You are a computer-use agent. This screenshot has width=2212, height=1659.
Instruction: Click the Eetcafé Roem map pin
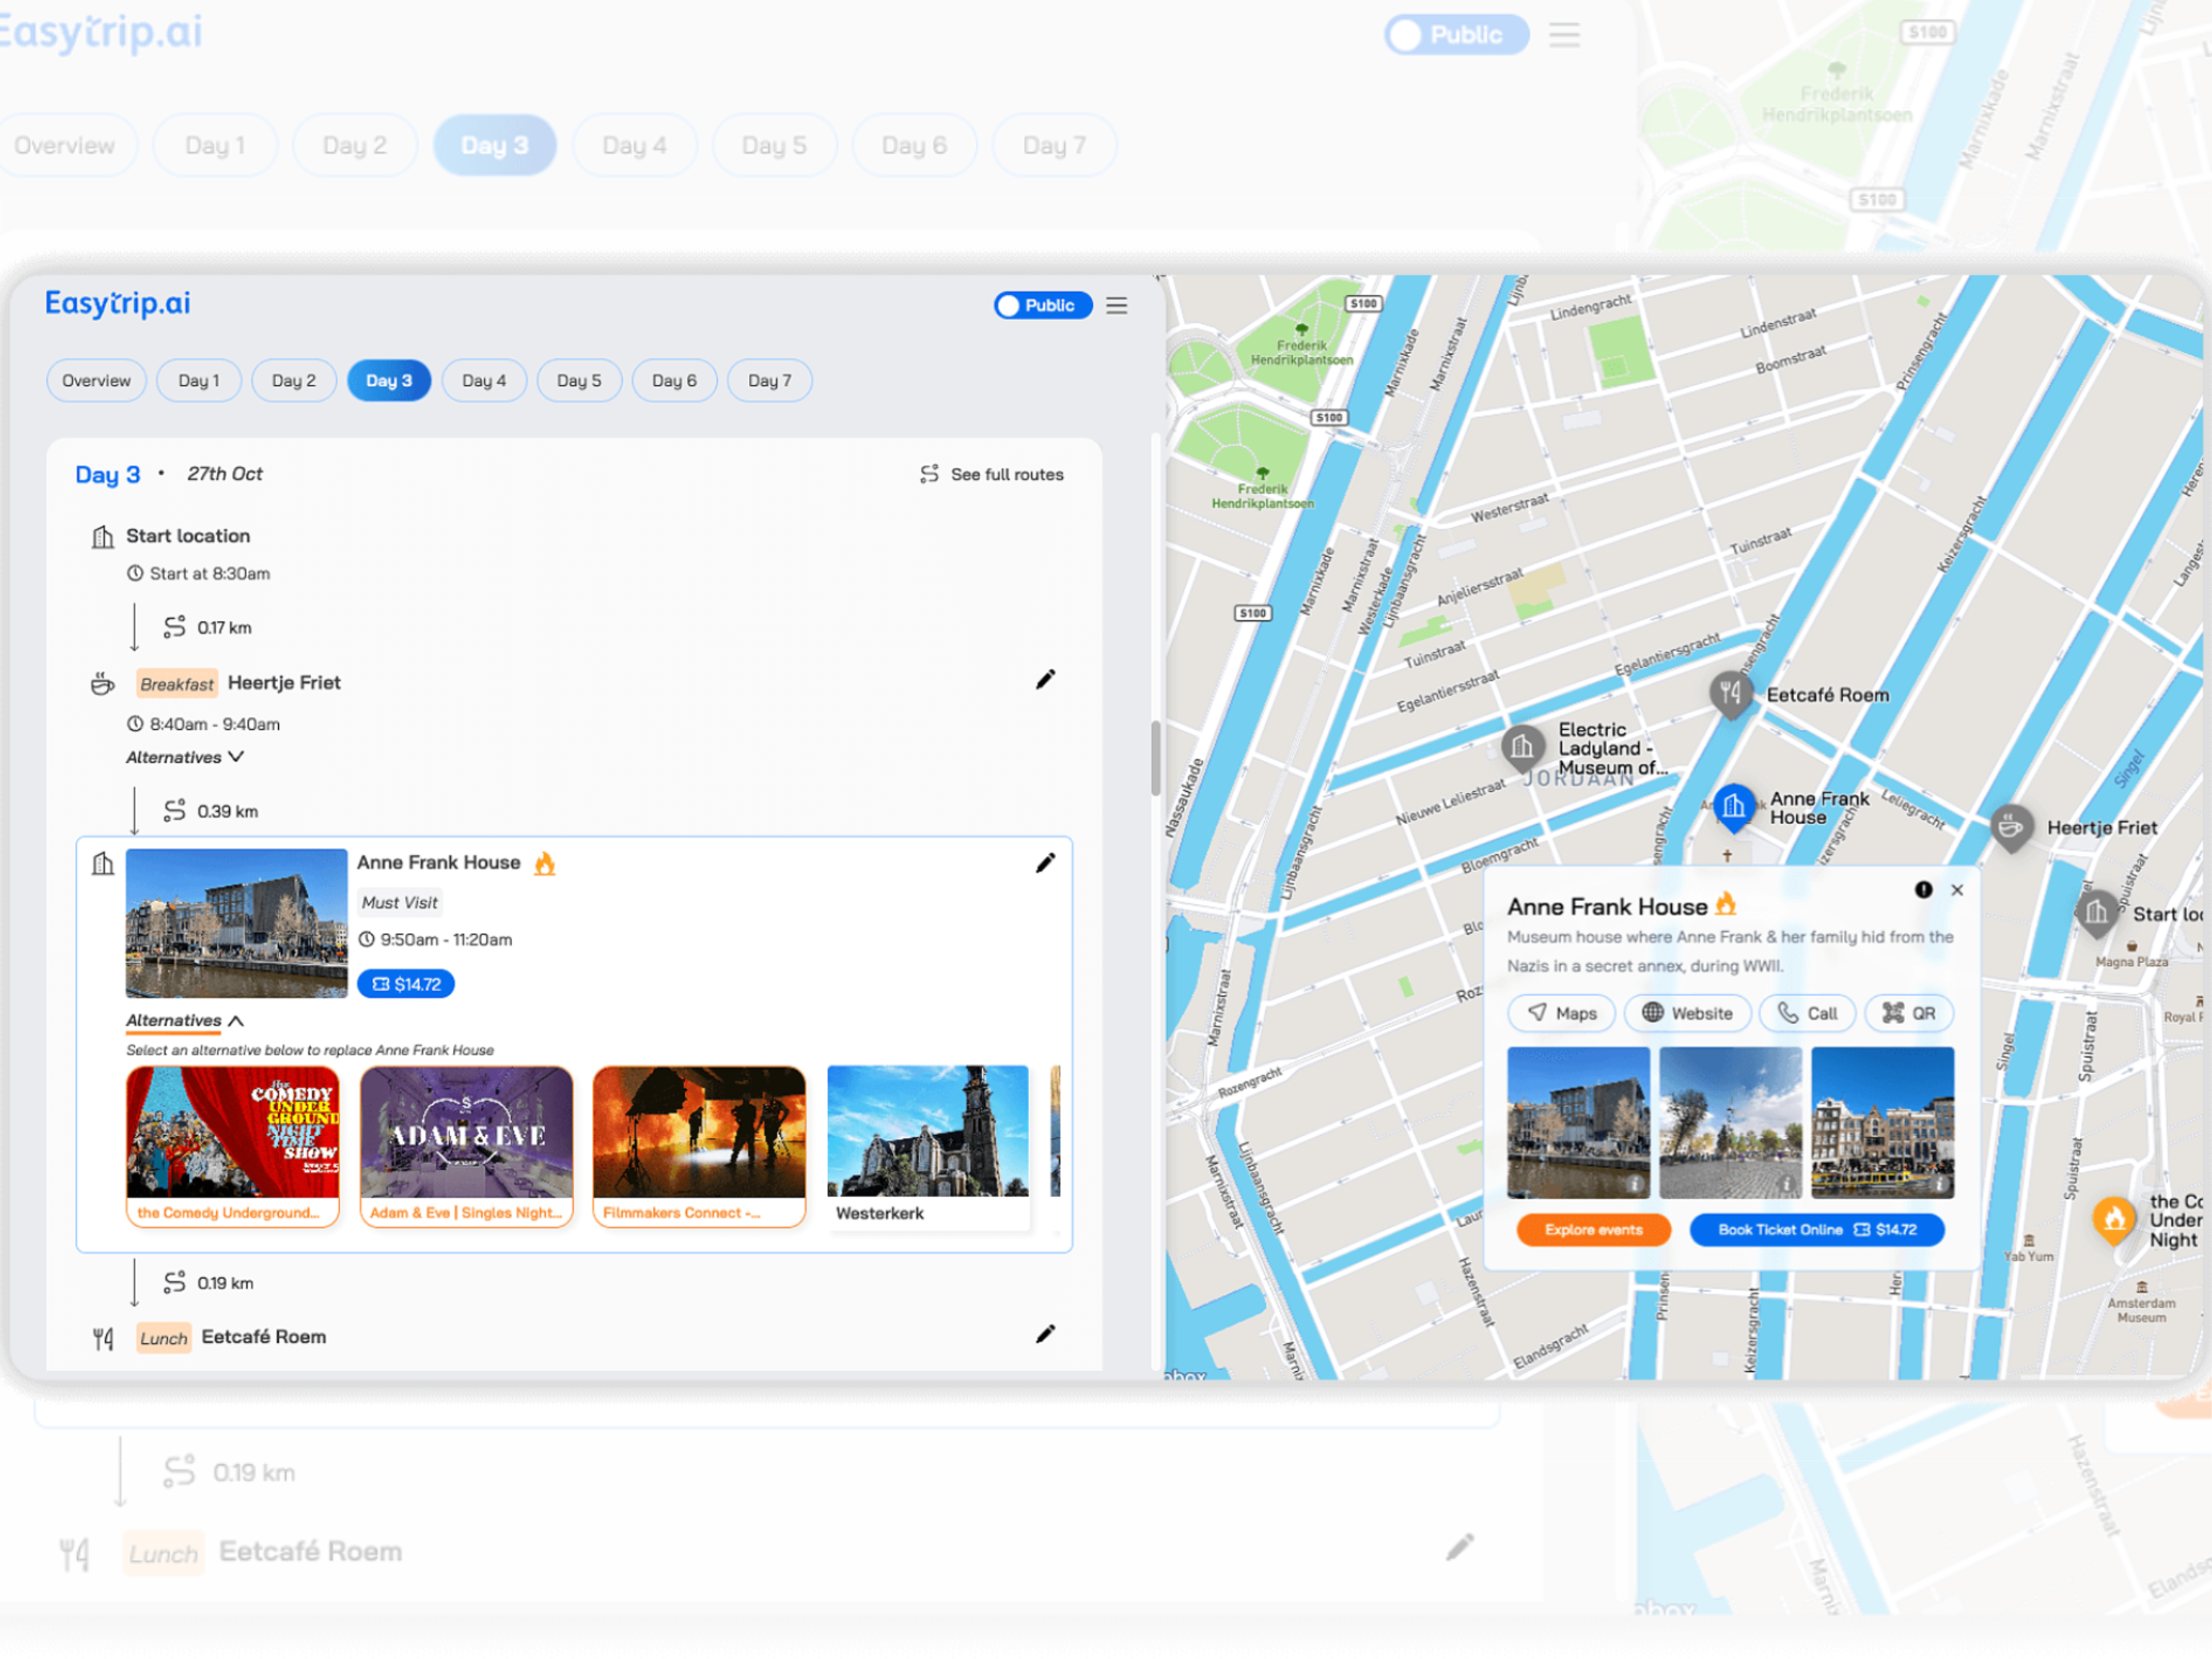coord(1731,694)
